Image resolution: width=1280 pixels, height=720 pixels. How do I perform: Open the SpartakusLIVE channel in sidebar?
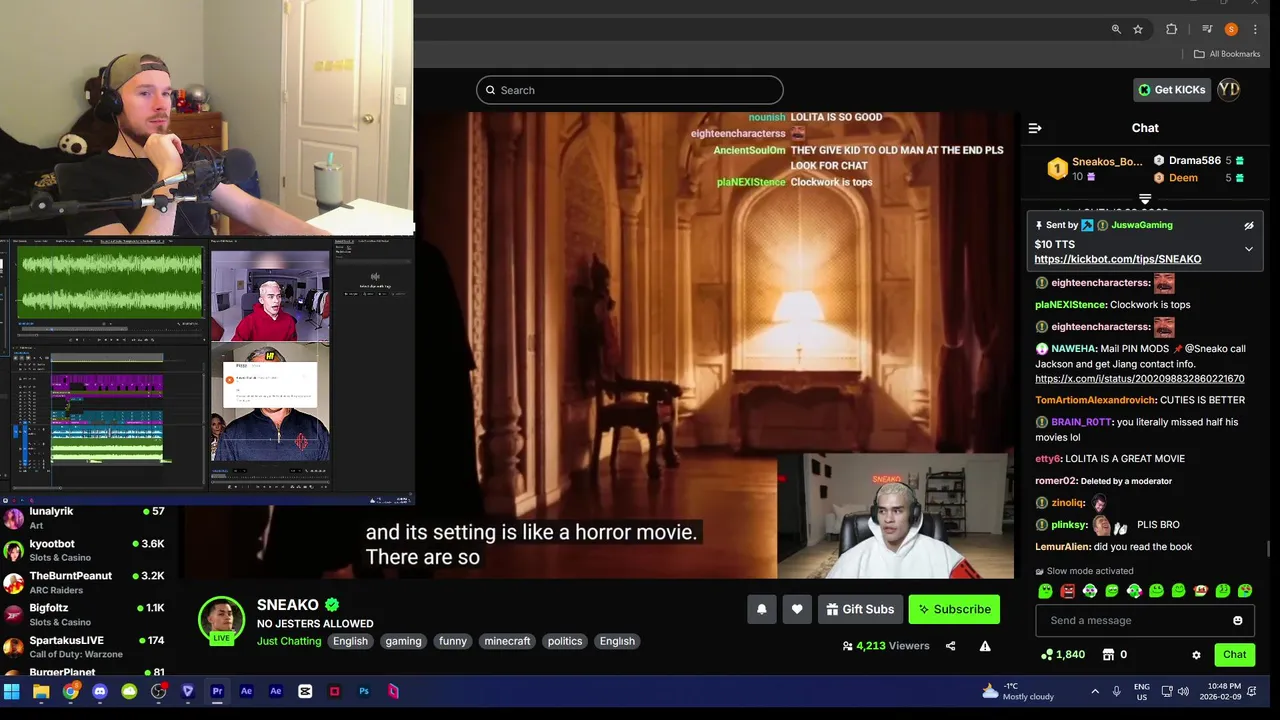coord(85,646)
